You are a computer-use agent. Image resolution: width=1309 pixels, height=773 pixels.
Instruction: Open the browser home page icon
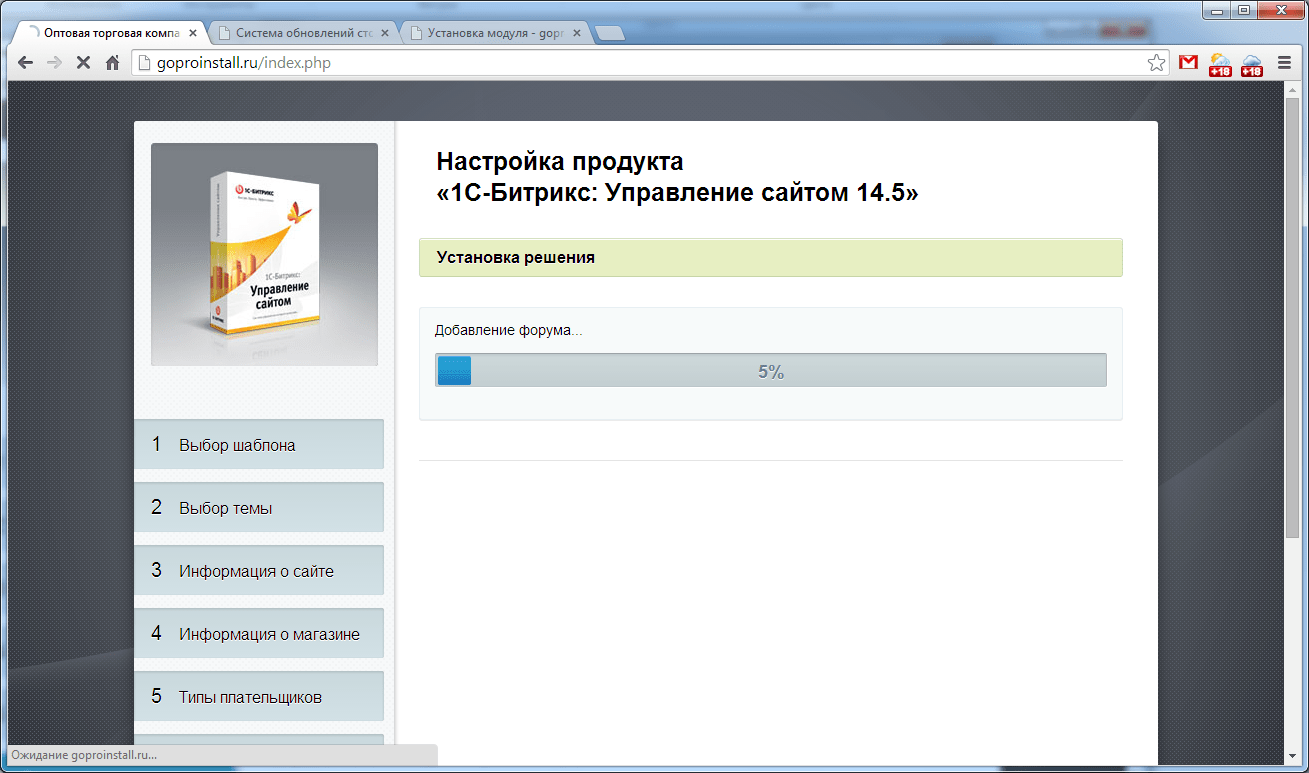pyautogui.click(x=112, y=63)
